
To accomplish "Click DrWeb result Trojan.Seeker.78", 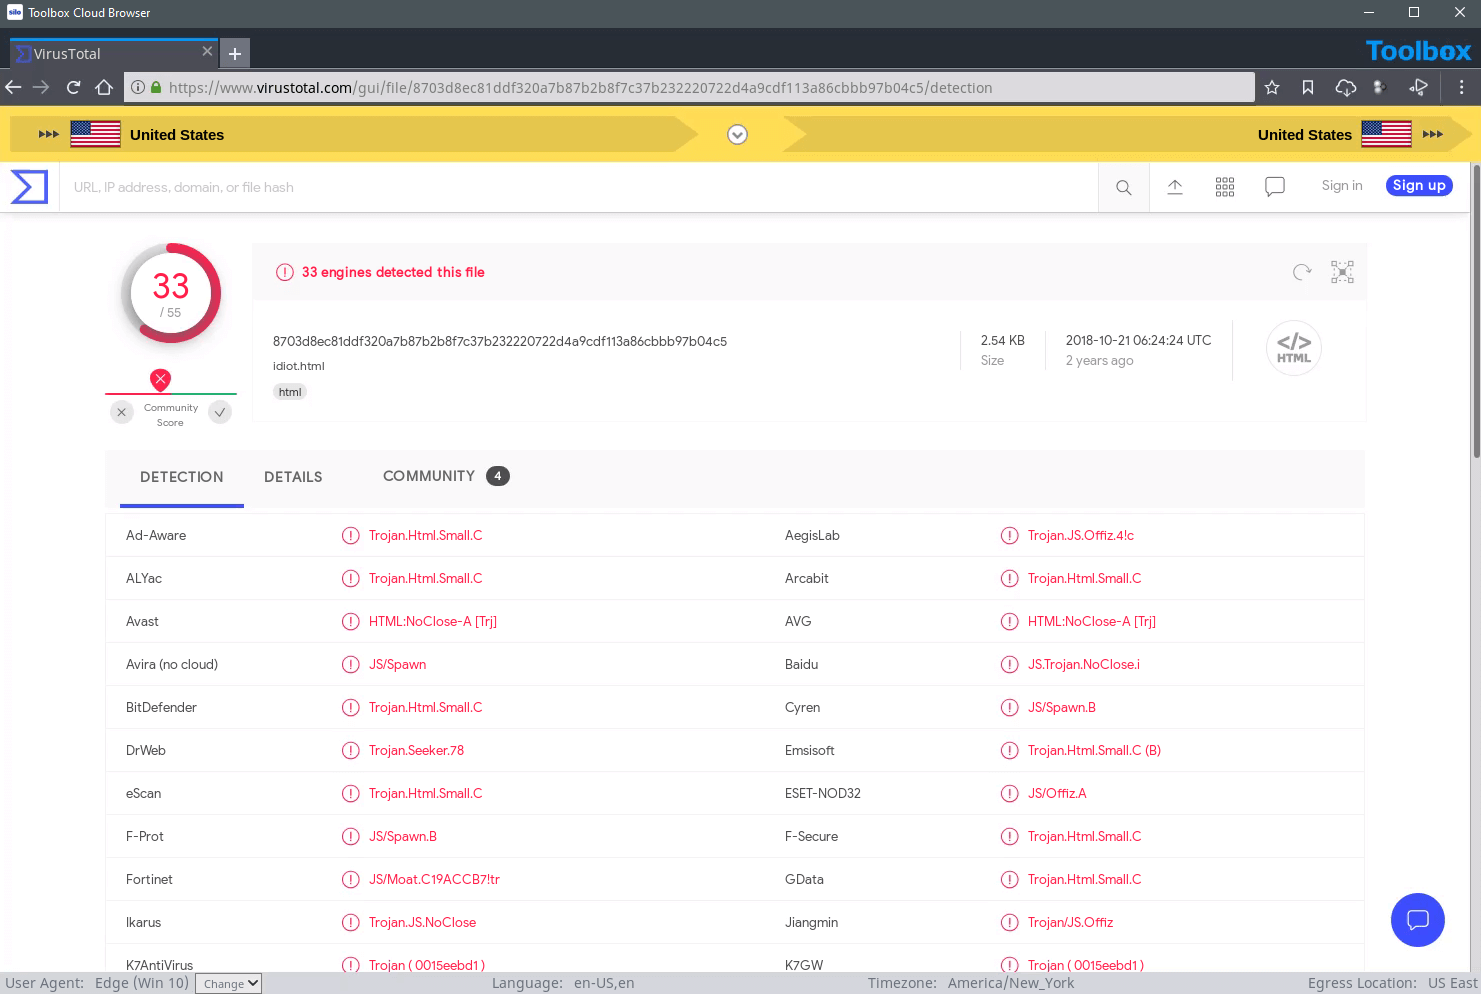I will [x=416, y=751].
